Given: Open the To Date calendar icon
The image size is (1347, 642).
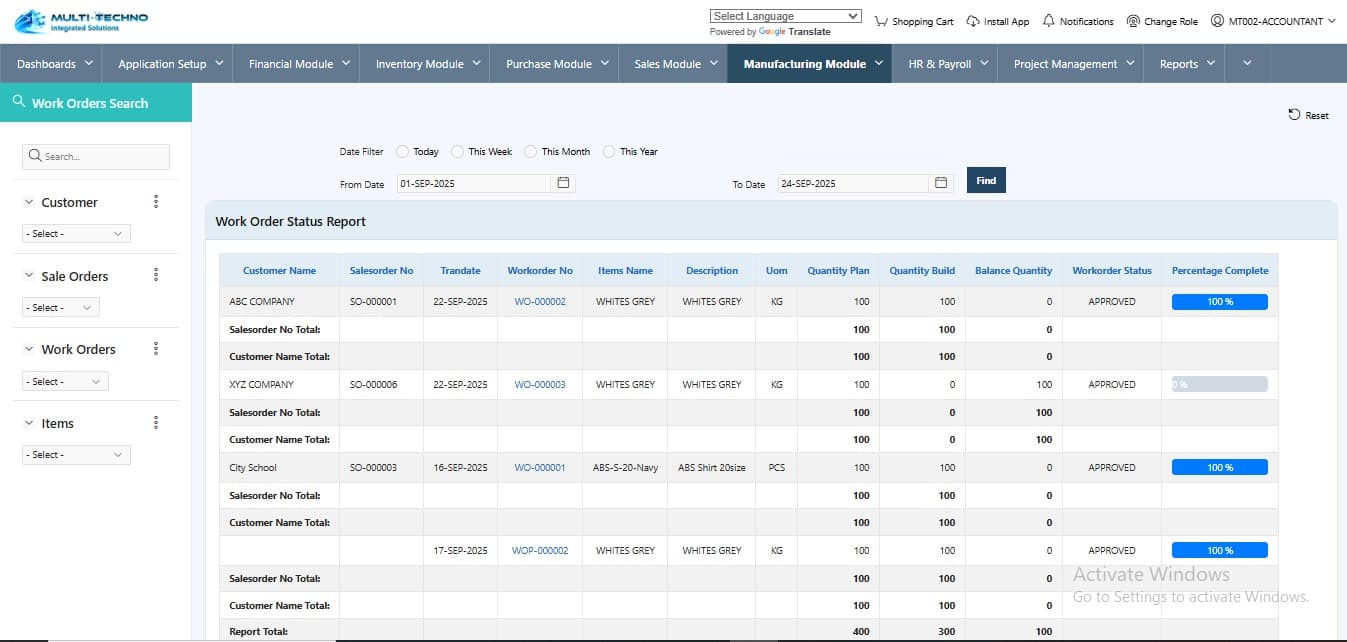Looking at the screenshot, I should (940, 183).
